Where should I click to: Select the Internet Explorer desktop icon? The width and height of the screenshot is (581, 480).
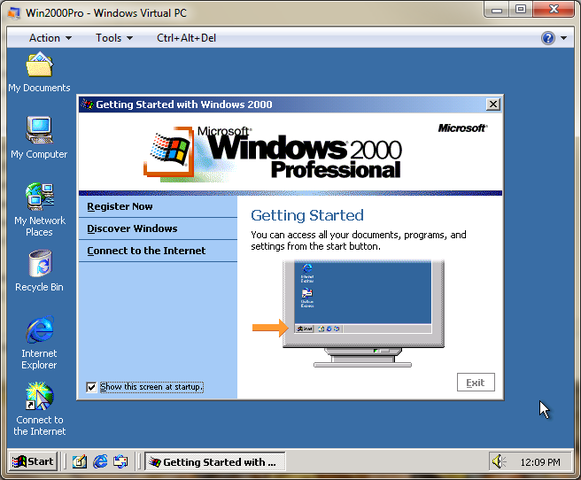[40, 342]
